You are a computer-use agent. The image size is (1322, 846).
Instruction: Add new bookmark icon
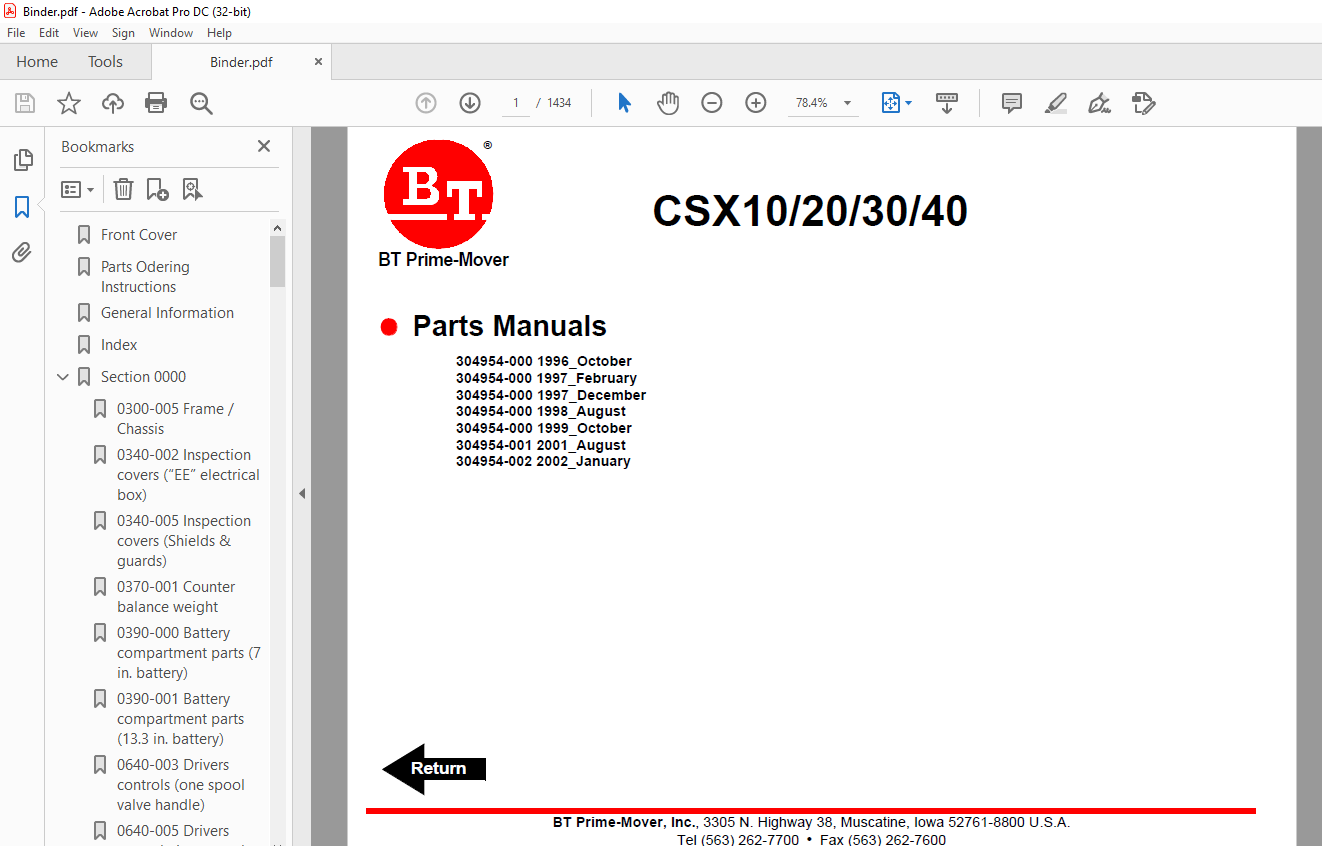click(x=158, y=189)
